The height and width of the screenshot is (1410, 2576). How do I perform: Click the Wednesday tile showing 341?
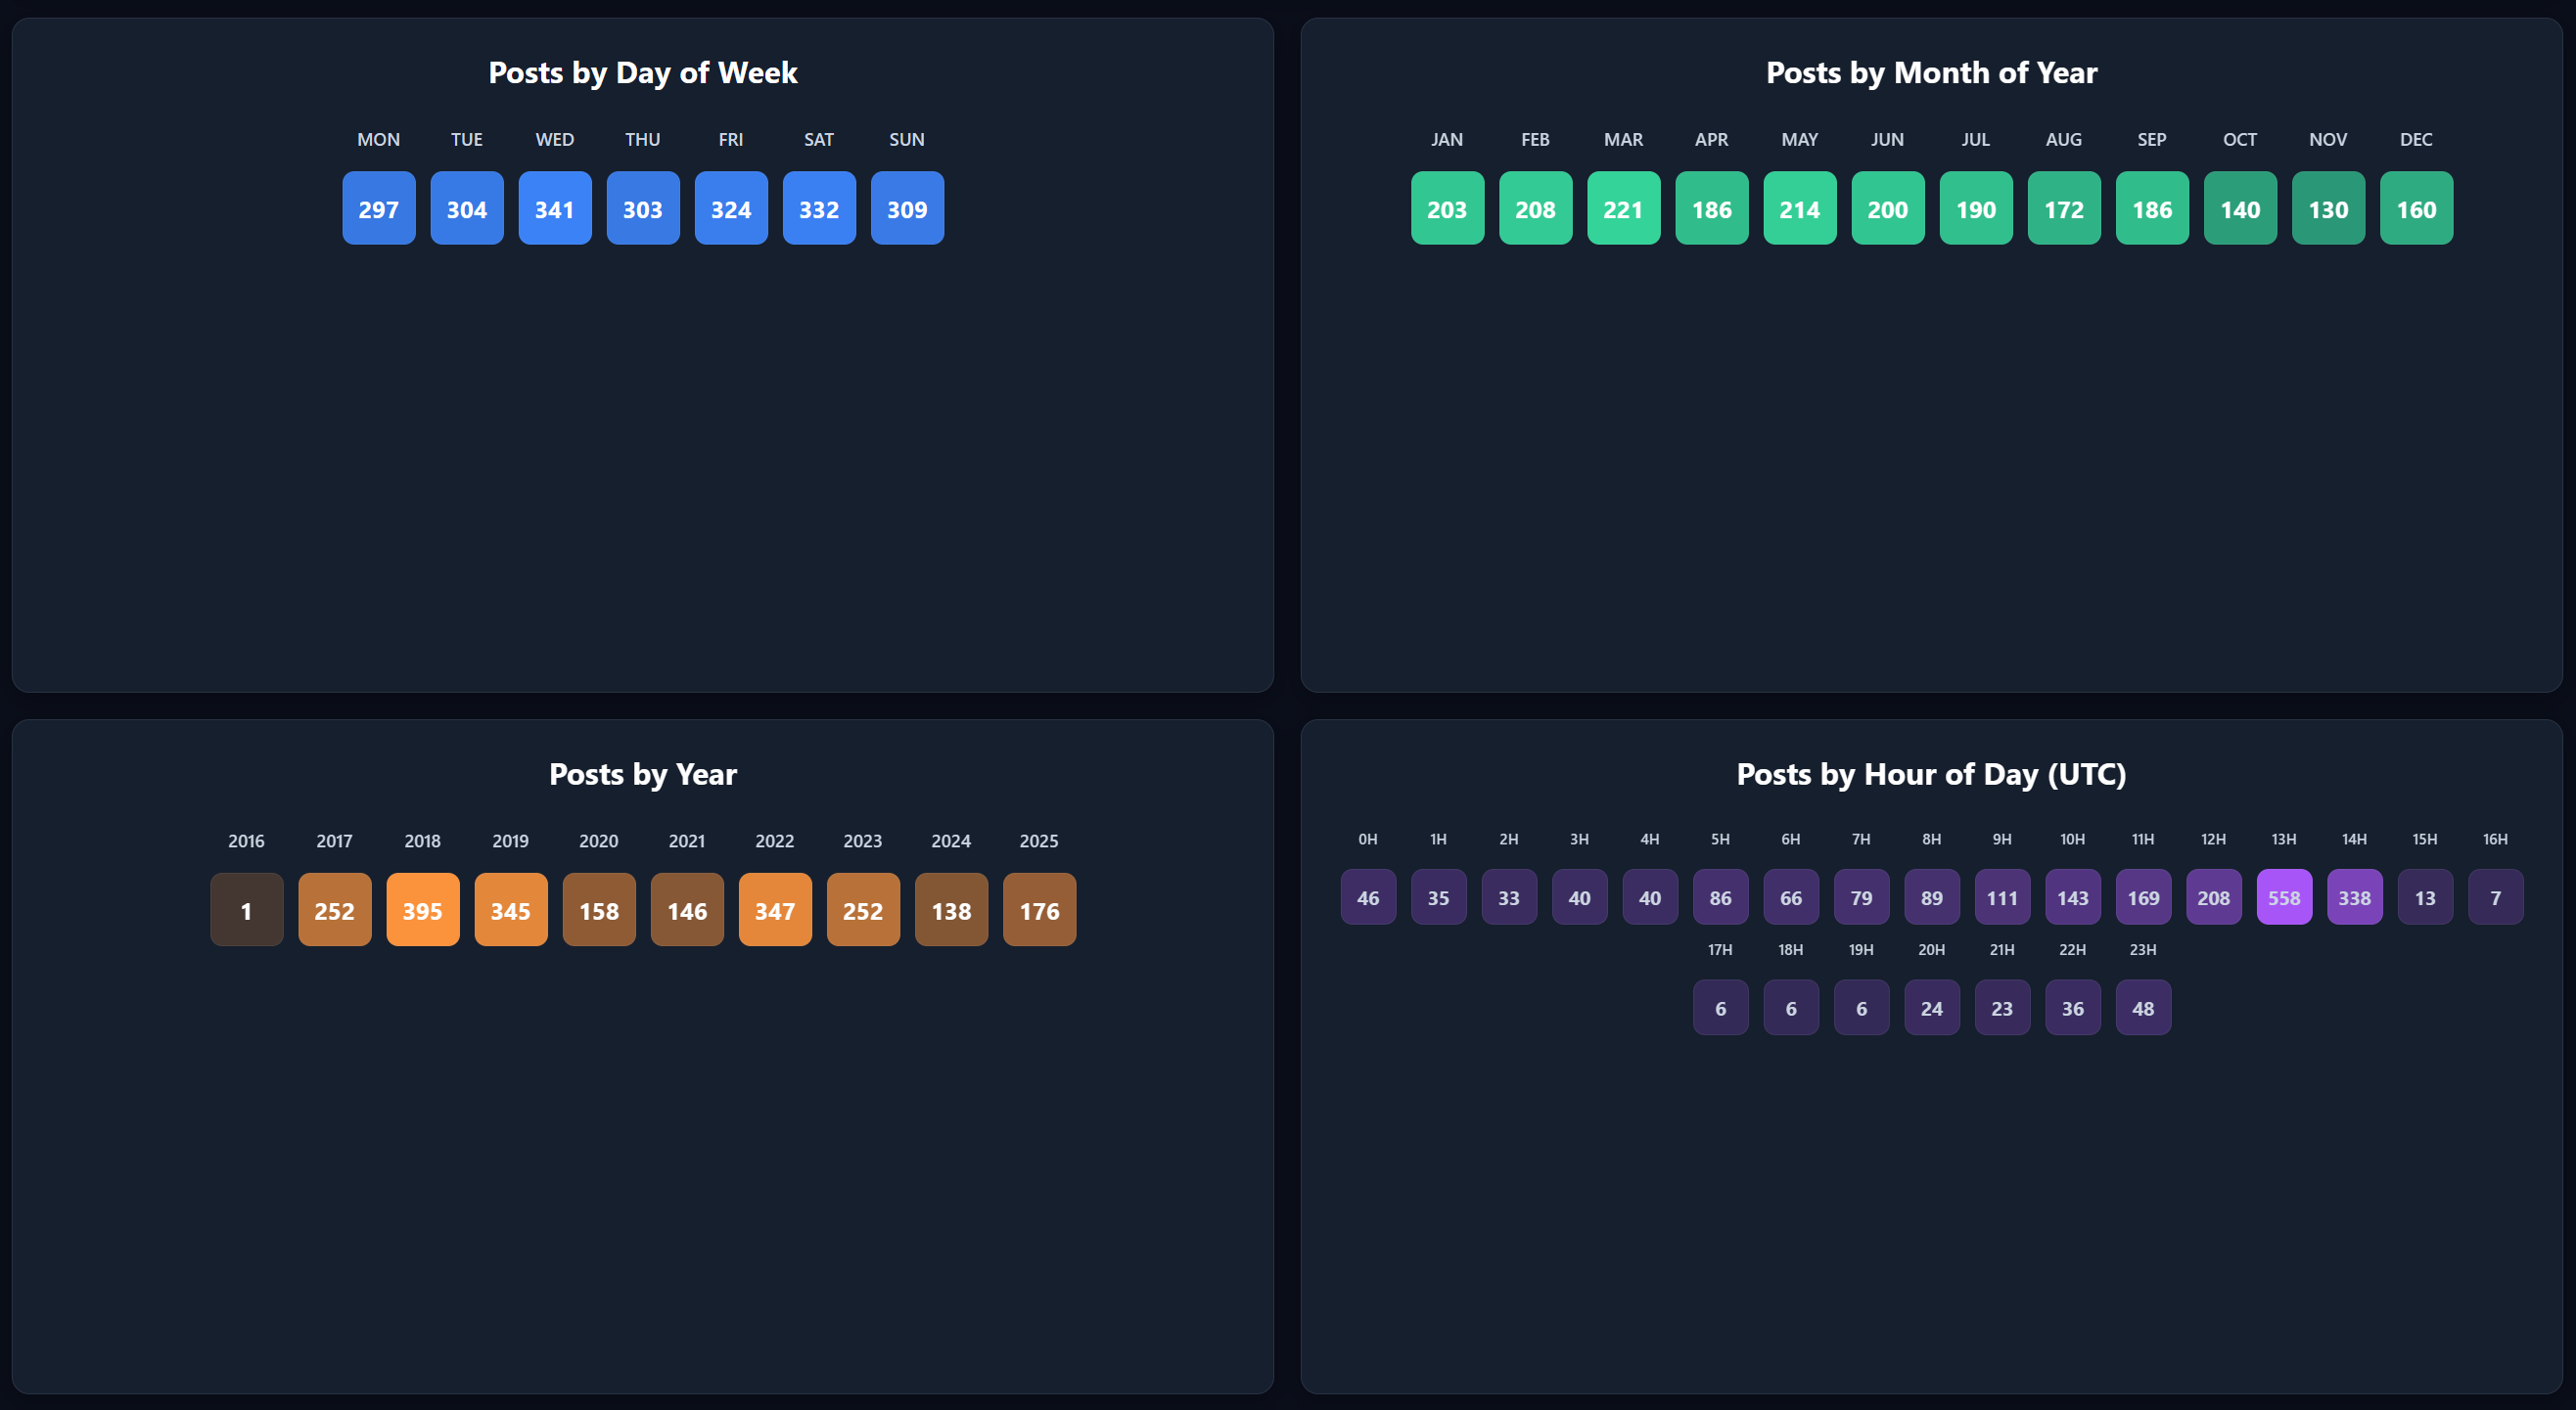coord(554,208)
